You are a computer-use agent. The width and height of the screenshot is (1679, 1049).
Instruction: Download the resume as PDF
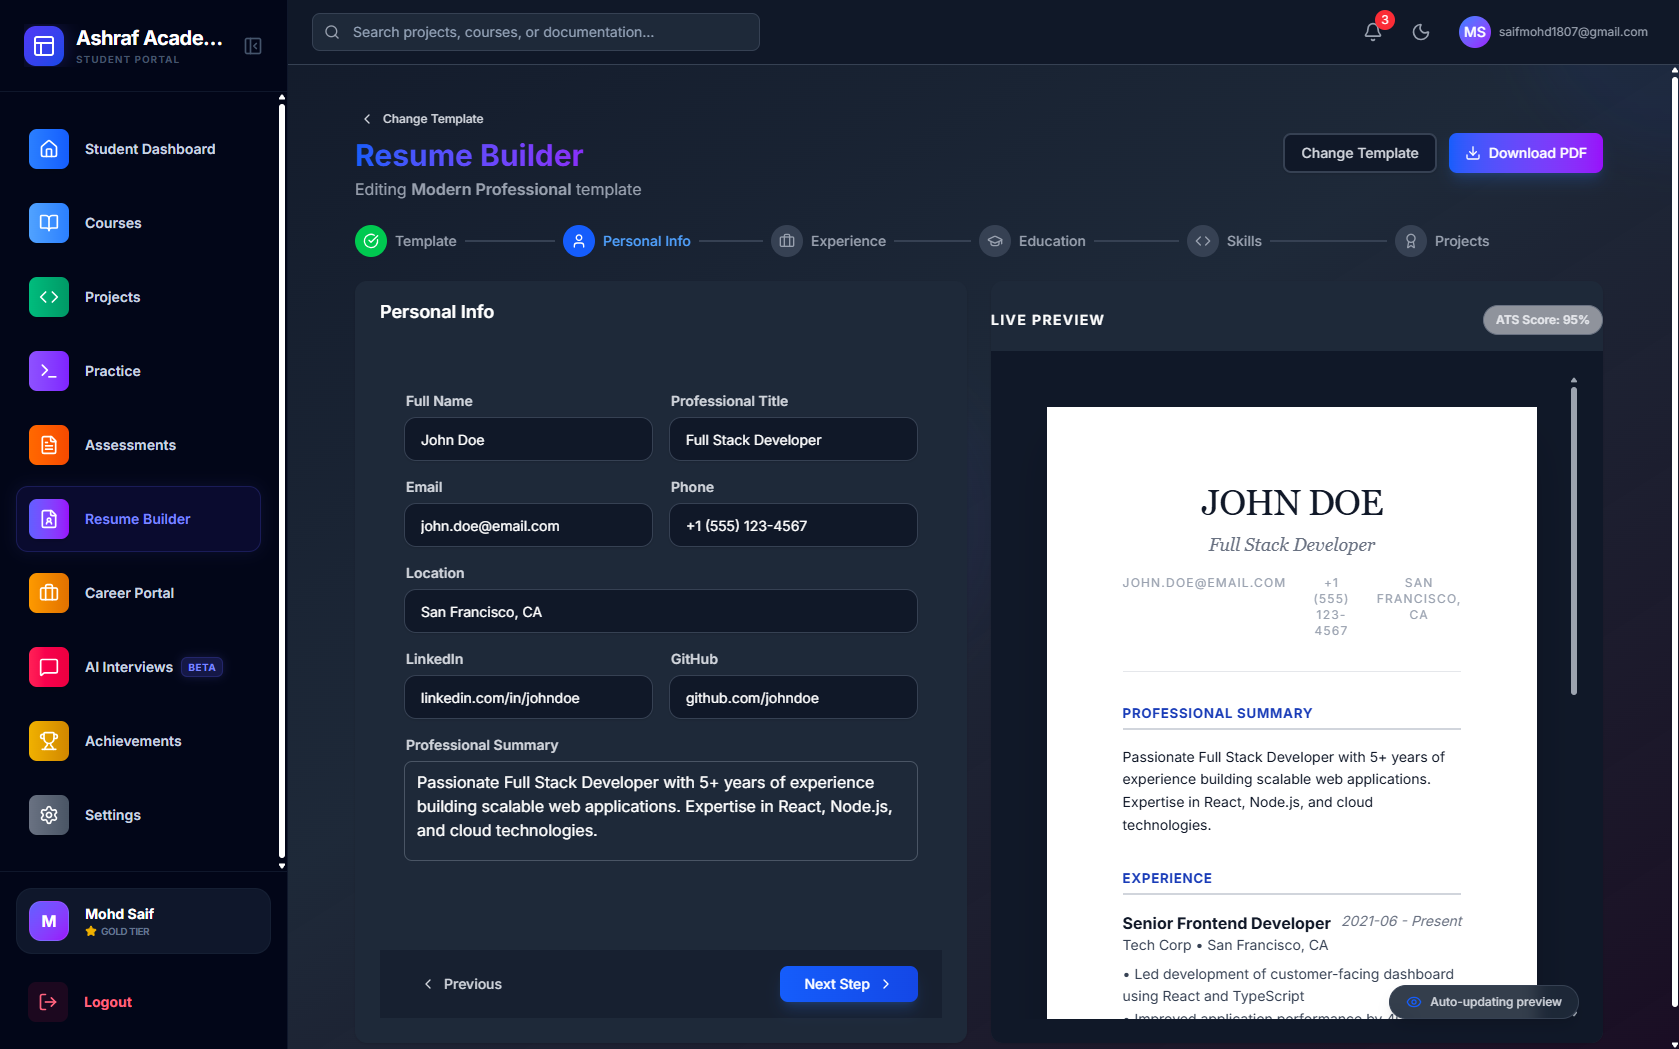[1525, 153]
